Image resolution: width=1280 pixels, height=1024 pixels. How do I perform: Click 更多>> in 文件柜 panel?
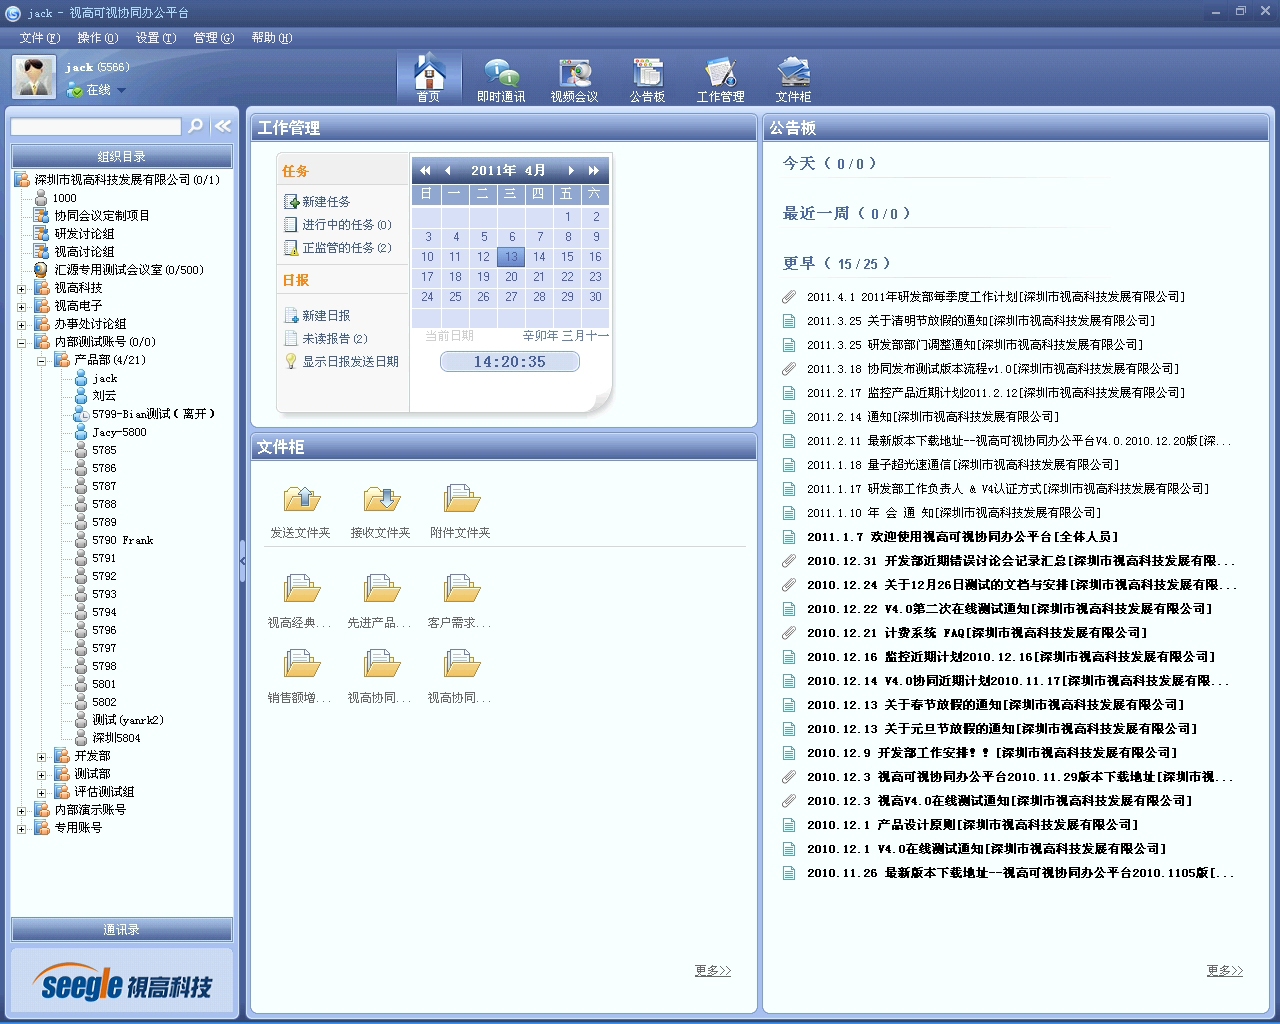tap(713, 970)
